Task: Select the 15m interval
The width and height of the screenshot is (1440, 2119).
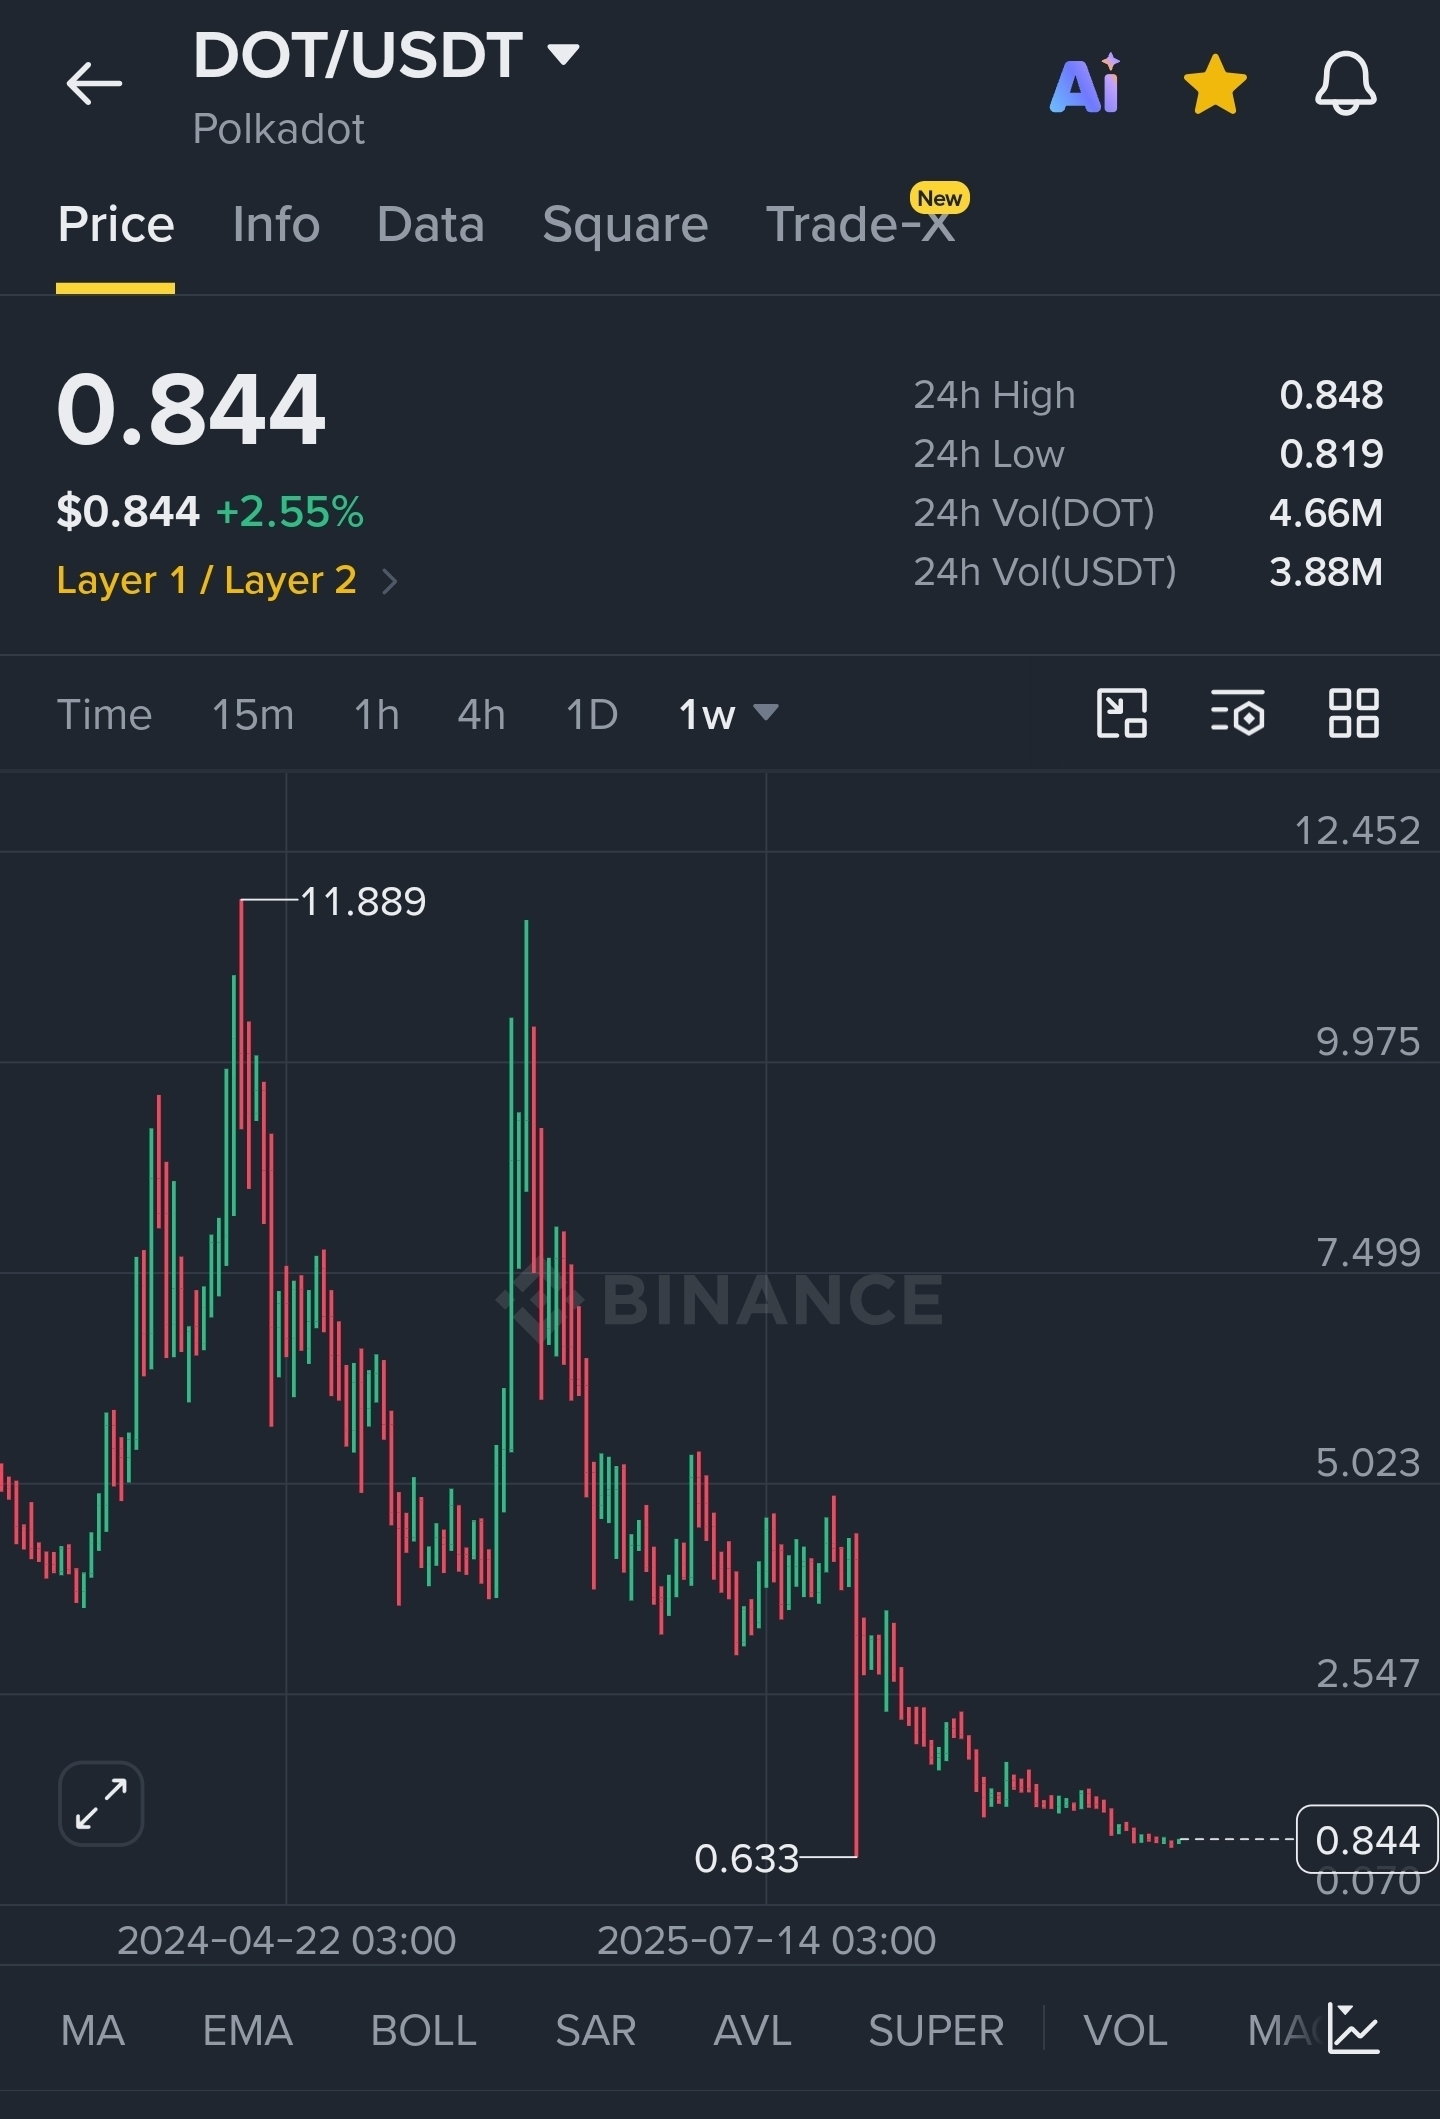Action: click(253, 715)
